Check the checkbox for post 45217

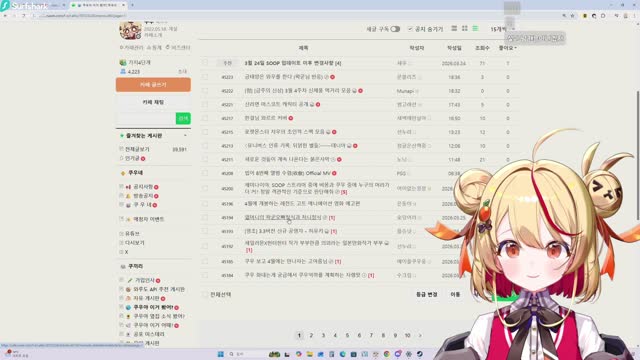[x=205, y=118]
